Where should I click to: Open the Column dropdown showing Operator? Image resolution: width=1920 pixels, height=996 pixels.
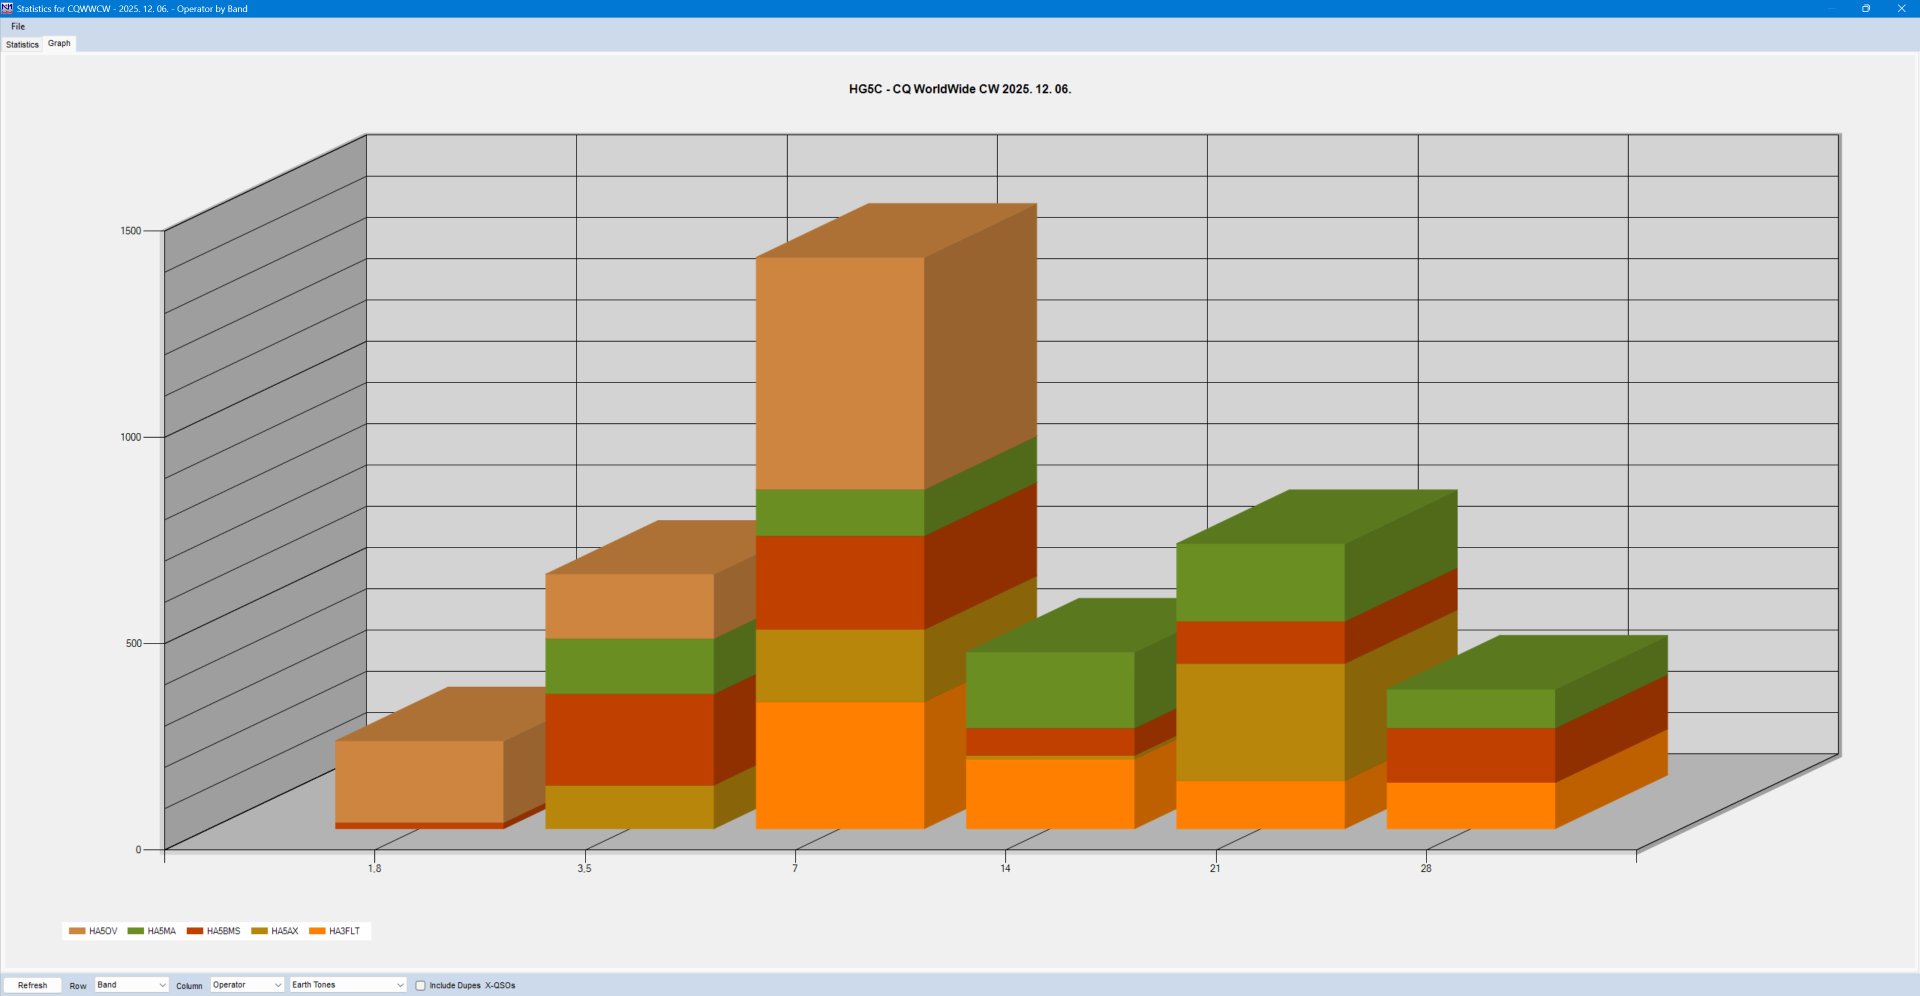247,985
